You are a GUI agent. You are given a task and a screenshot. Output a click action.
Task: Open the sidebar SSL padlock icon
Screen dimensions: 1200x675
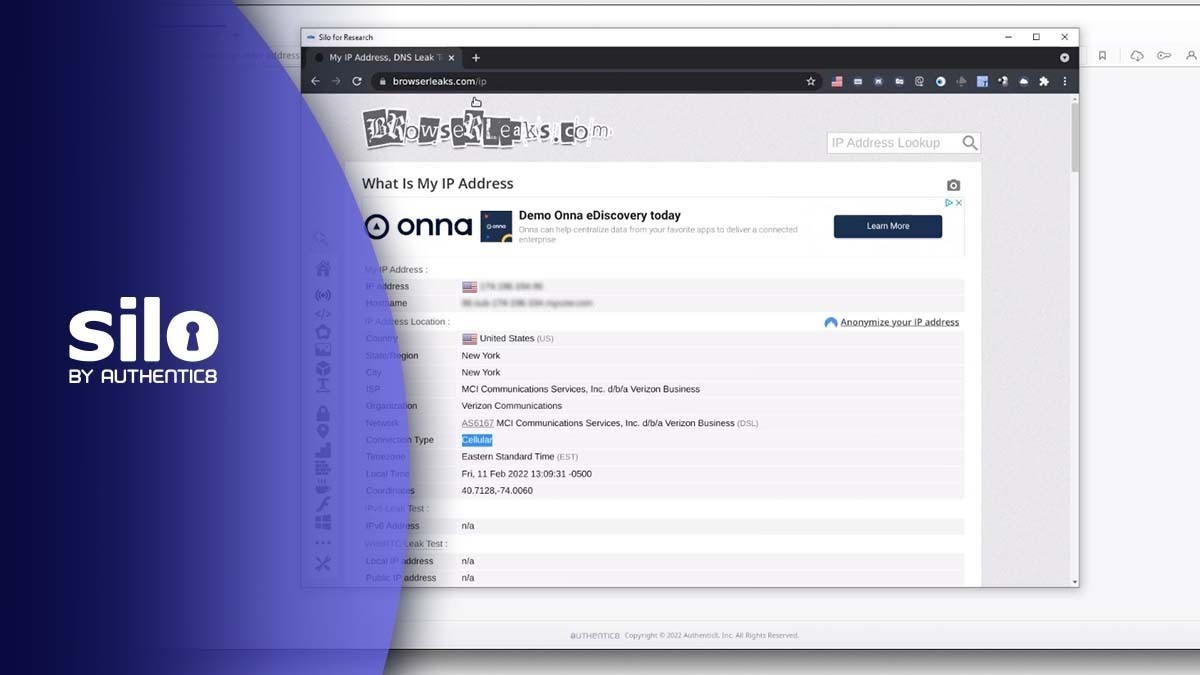click(323, 413)
